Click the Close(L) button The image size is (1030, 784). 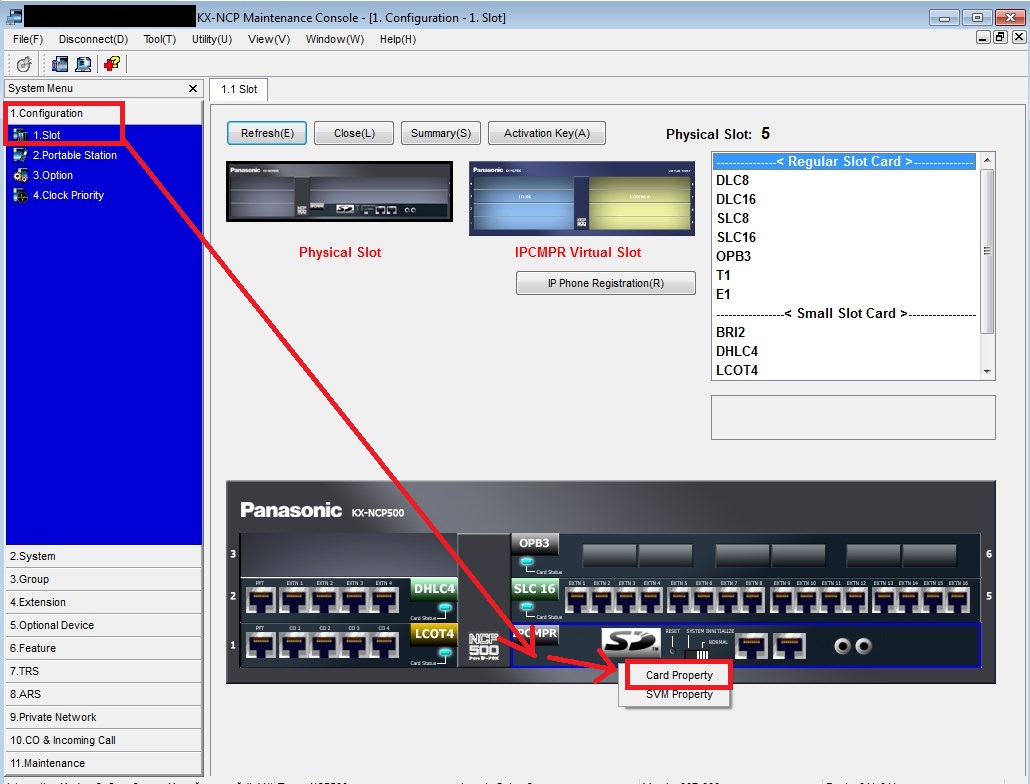(x=354, y=133)
